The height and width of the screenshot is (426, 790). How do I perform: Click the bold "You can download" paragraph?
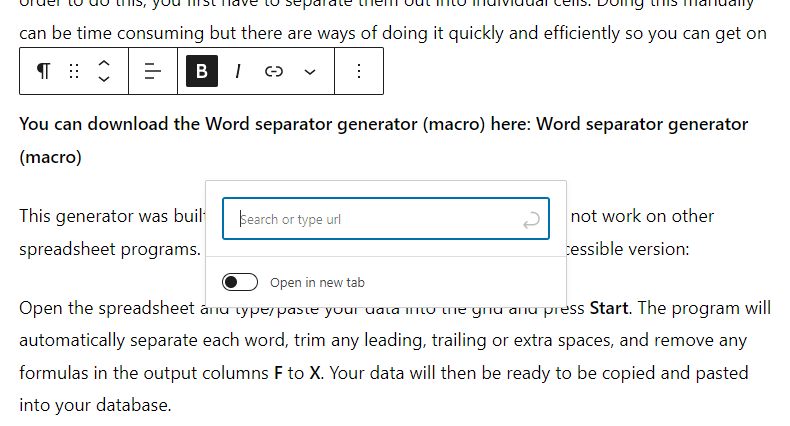point(200,125)
